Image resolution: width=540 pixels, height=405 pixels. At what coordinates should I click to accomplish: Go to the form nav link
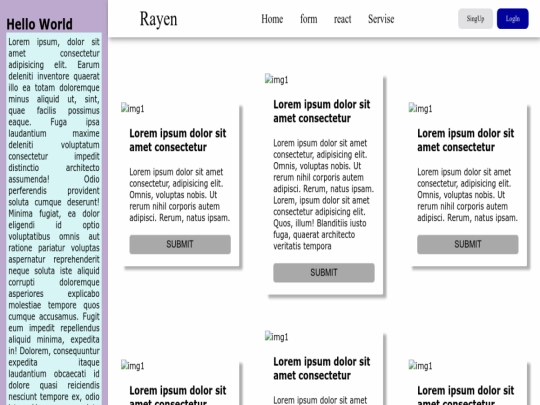[x=309, y=19]
